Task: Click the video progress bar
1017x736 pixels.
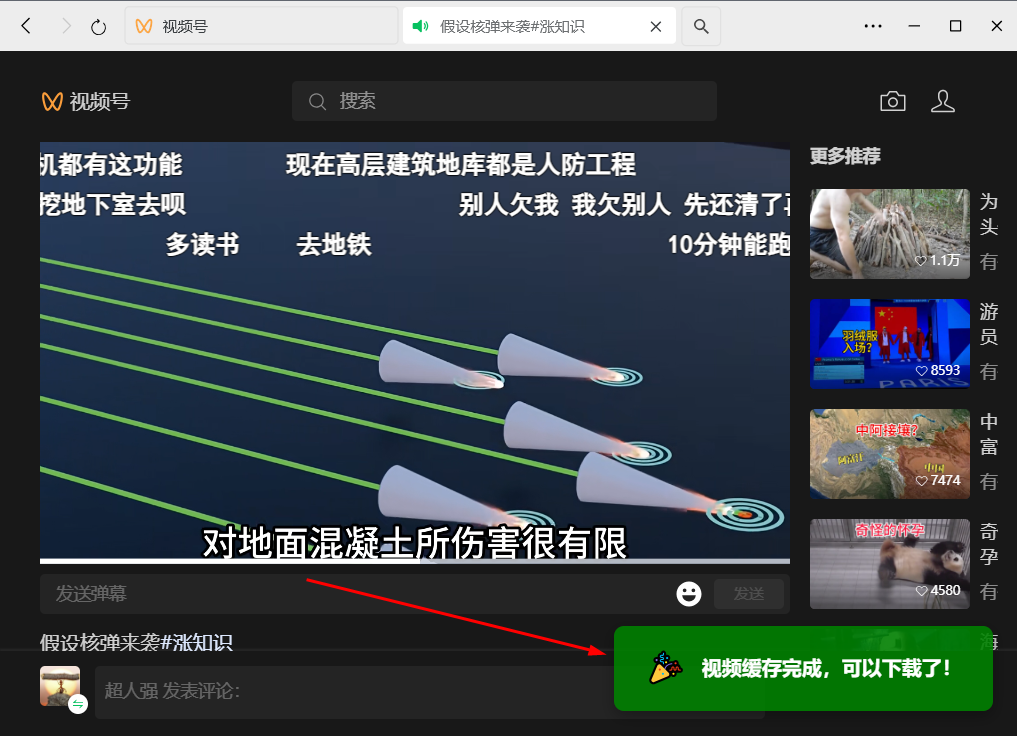Action: (x=414, y=561)
